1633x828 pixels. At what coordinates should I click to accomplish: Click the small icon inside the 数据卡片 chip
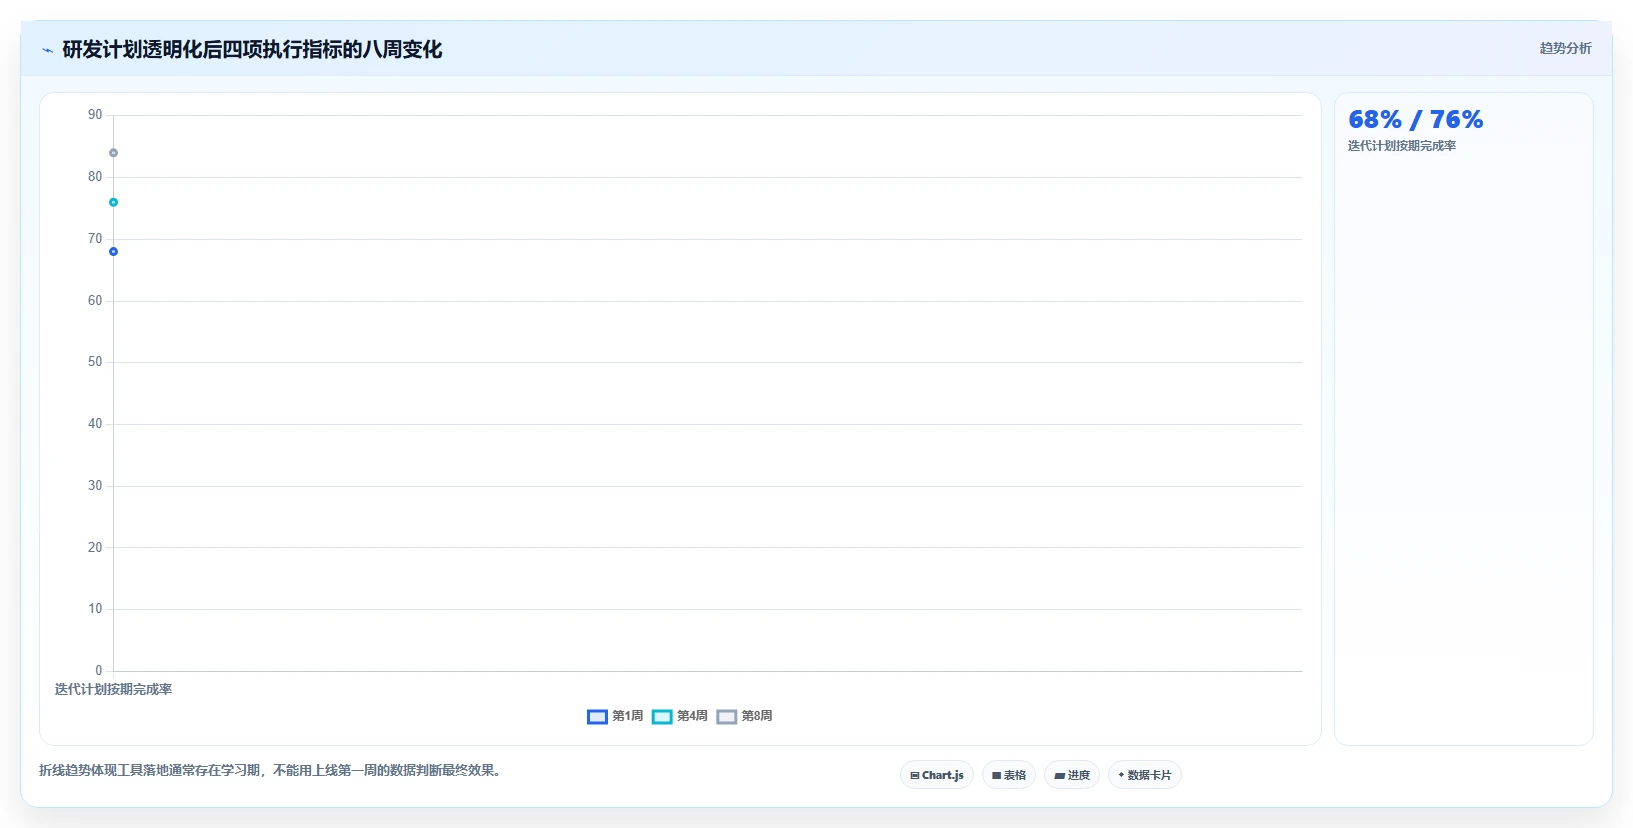click(1121, 775)
